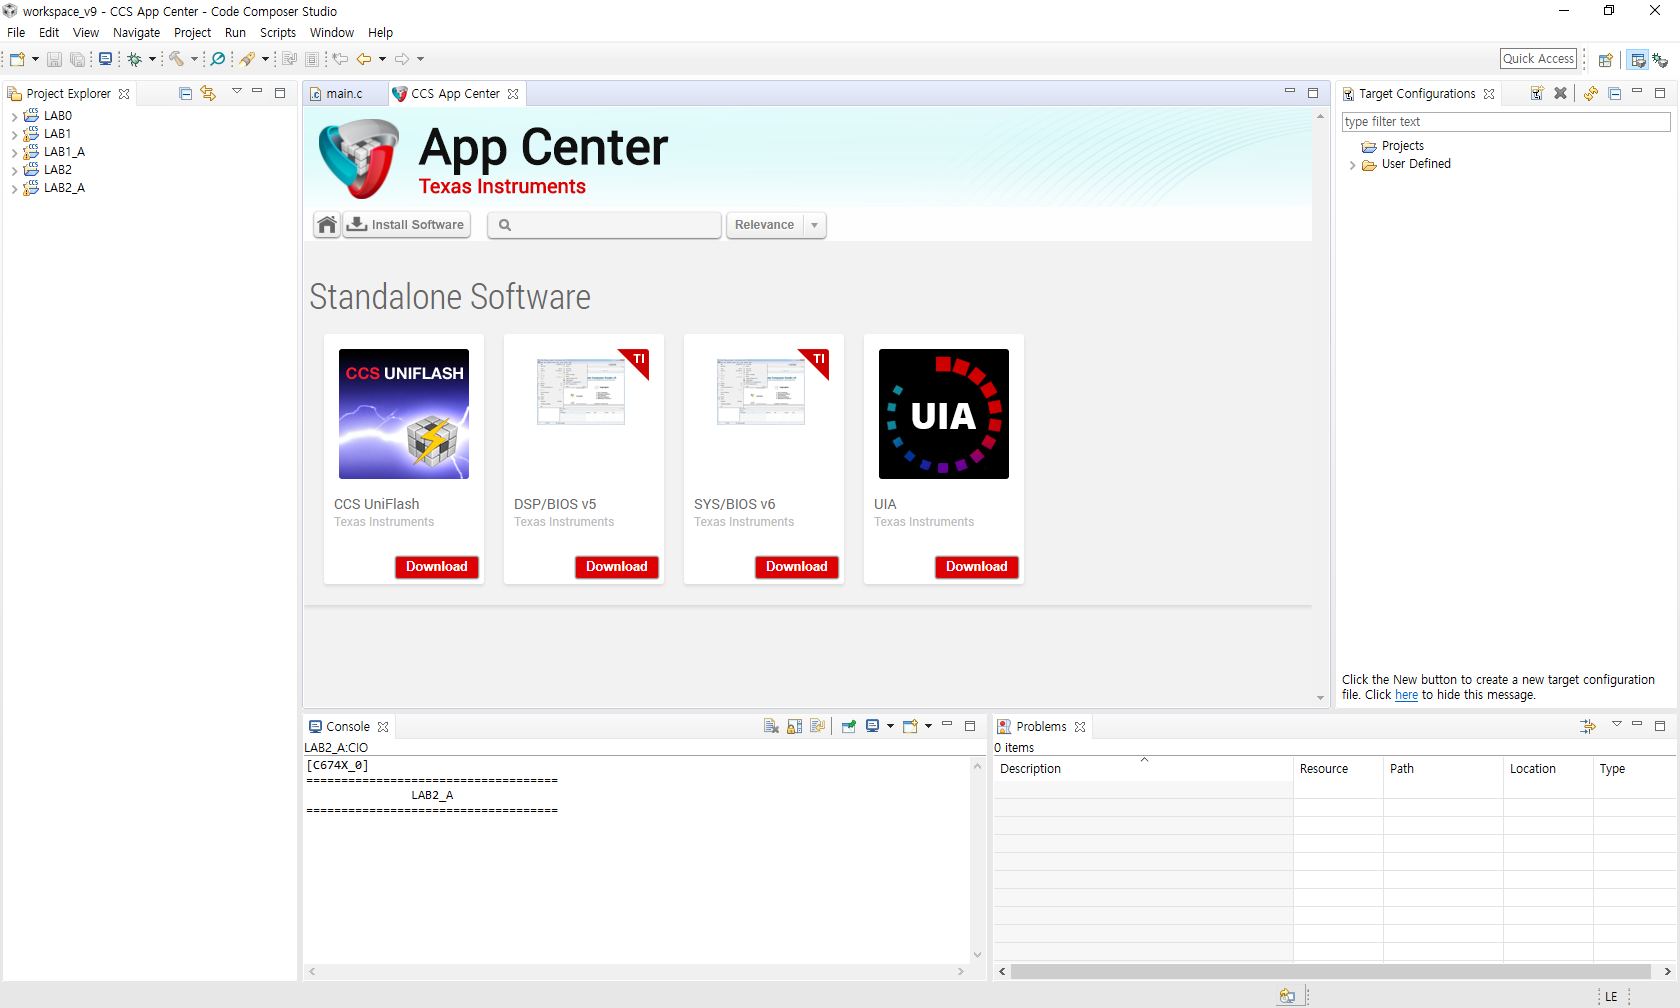
Task: Download SYS/BIOS v6
Action: [797, 567]
